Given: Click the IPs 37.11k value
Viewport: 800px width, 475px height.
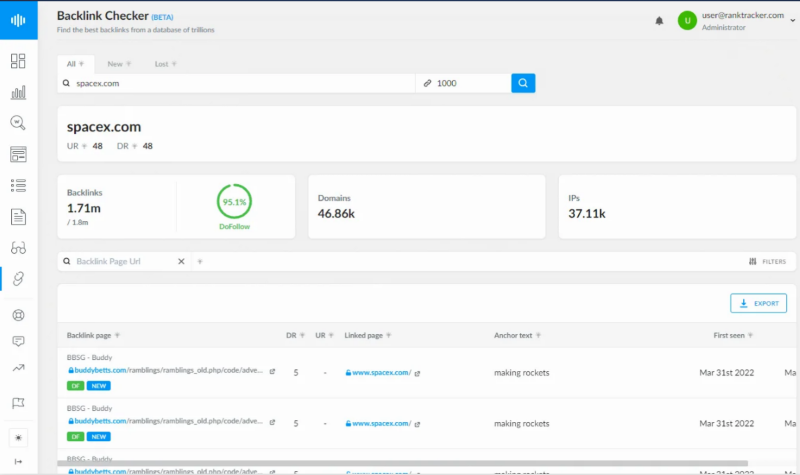Looking at the screenshot, I should (x=587, y=214).
